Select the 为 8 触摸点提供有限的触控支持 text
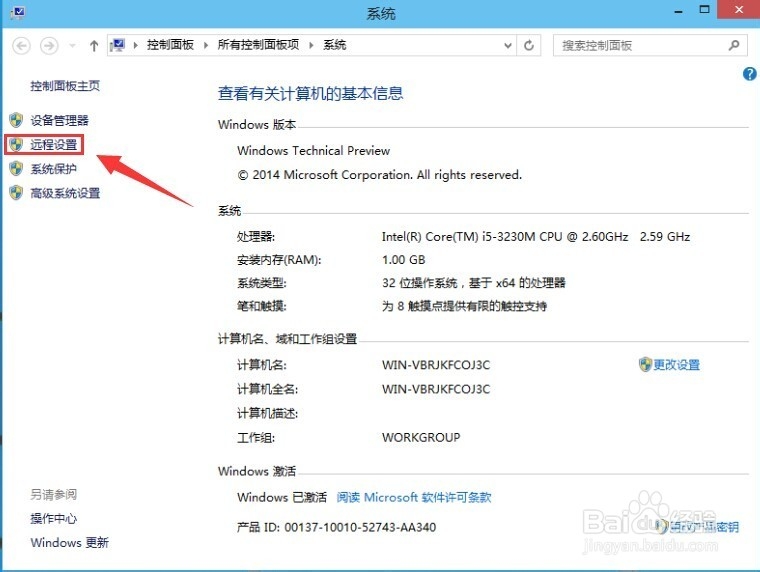Image resolution: width=760 pixels, height=572 pixels. point(464,306)
